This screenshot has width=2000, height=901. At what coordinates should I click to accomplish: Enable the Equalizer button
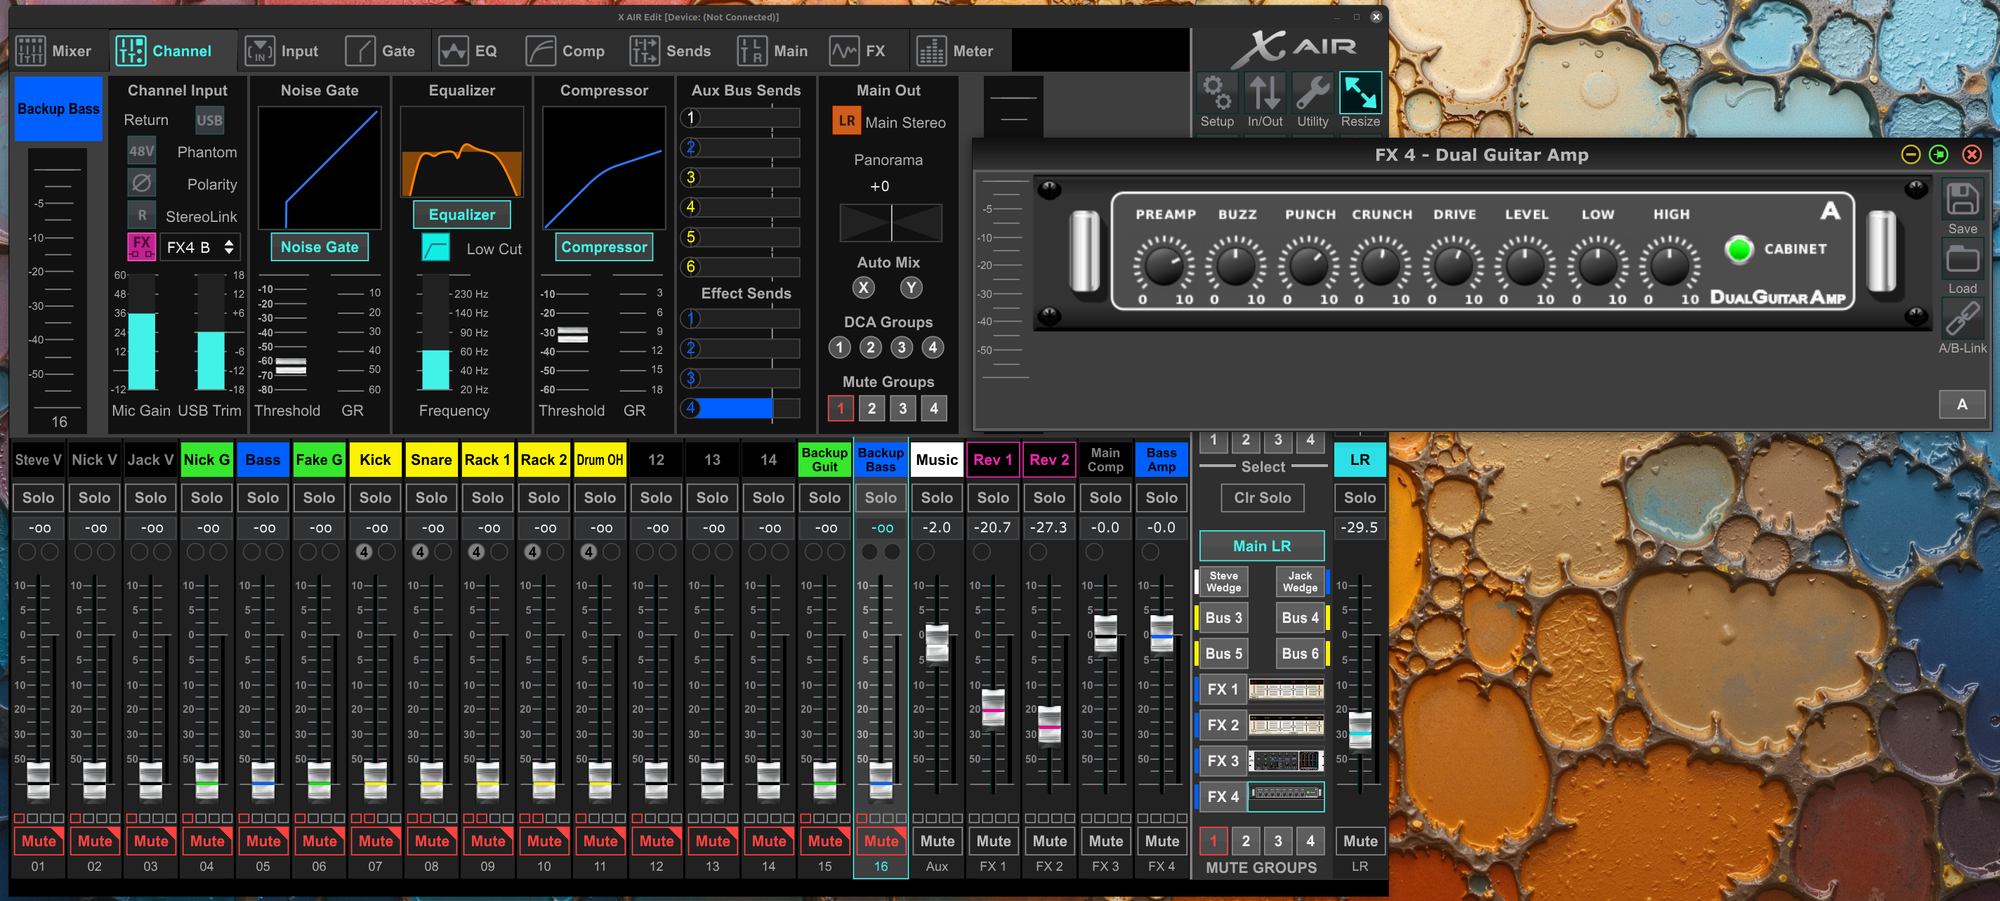[461, 215]
